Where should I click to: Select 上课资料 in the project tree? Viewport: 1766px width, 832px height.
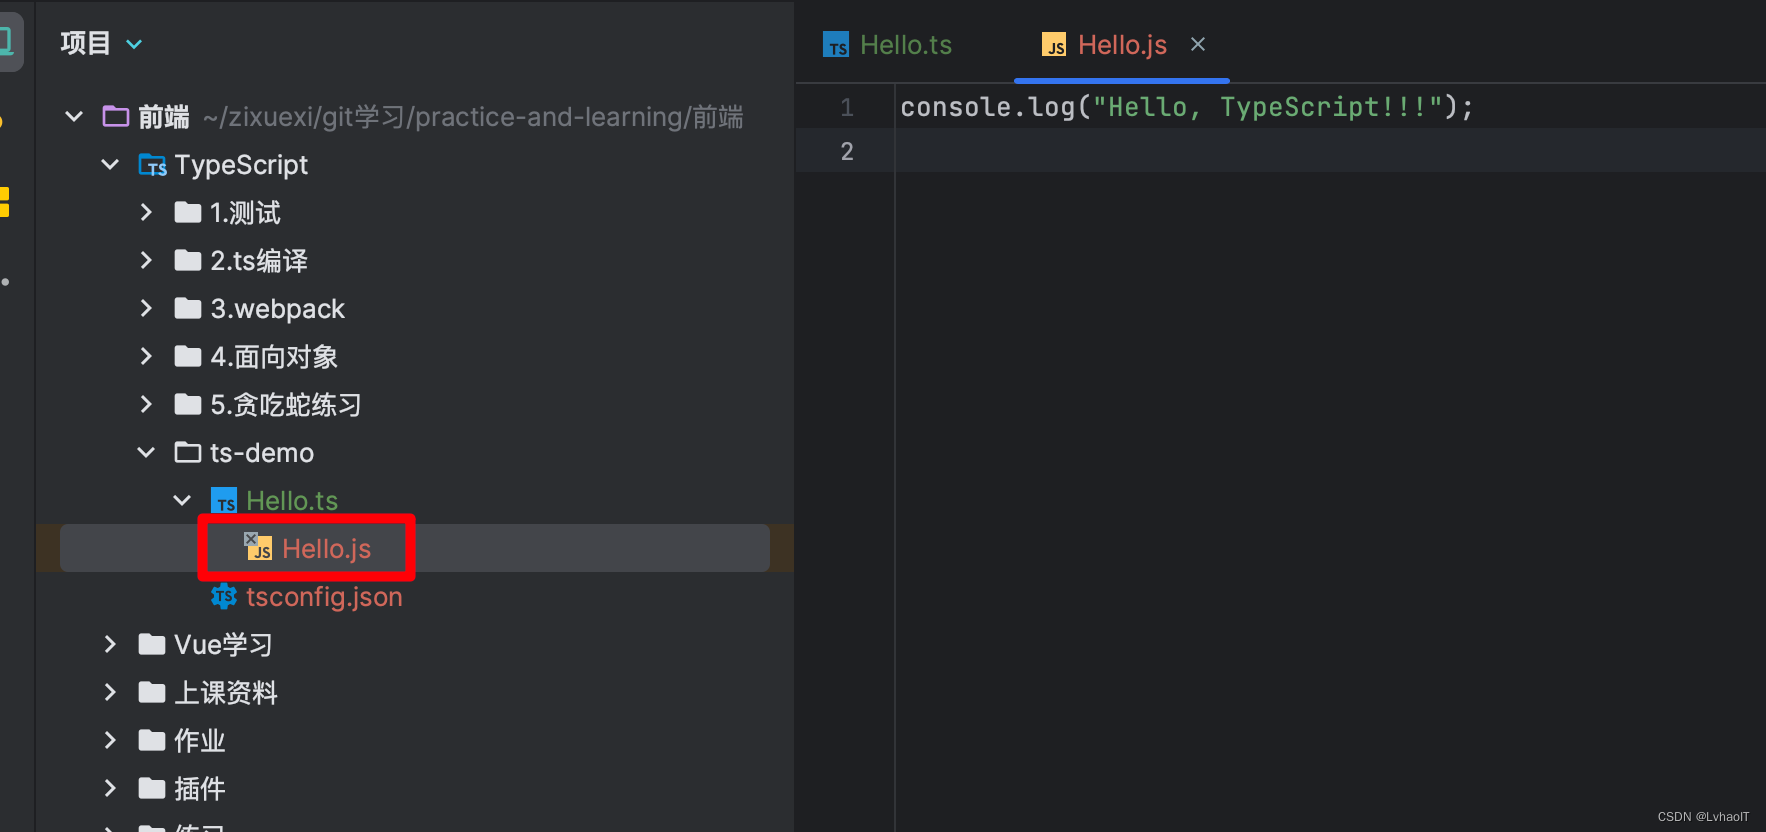(x=226, y=692)
